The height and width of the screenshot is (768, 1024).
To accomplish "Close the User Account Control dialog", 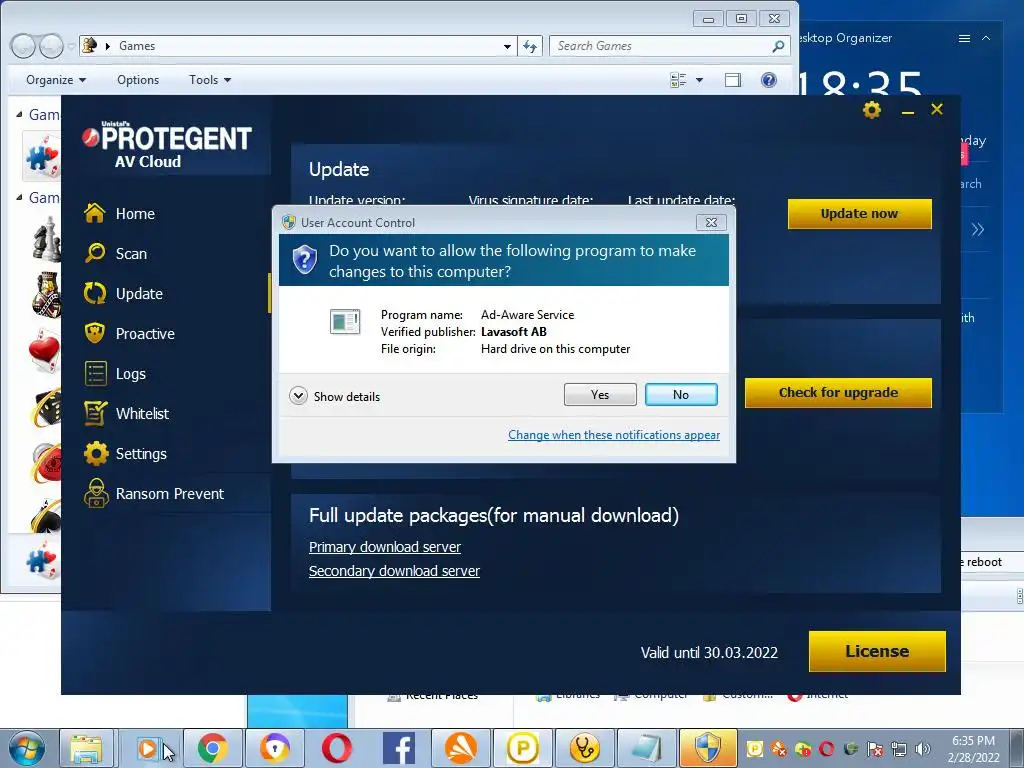I will [x=711, y=223].
